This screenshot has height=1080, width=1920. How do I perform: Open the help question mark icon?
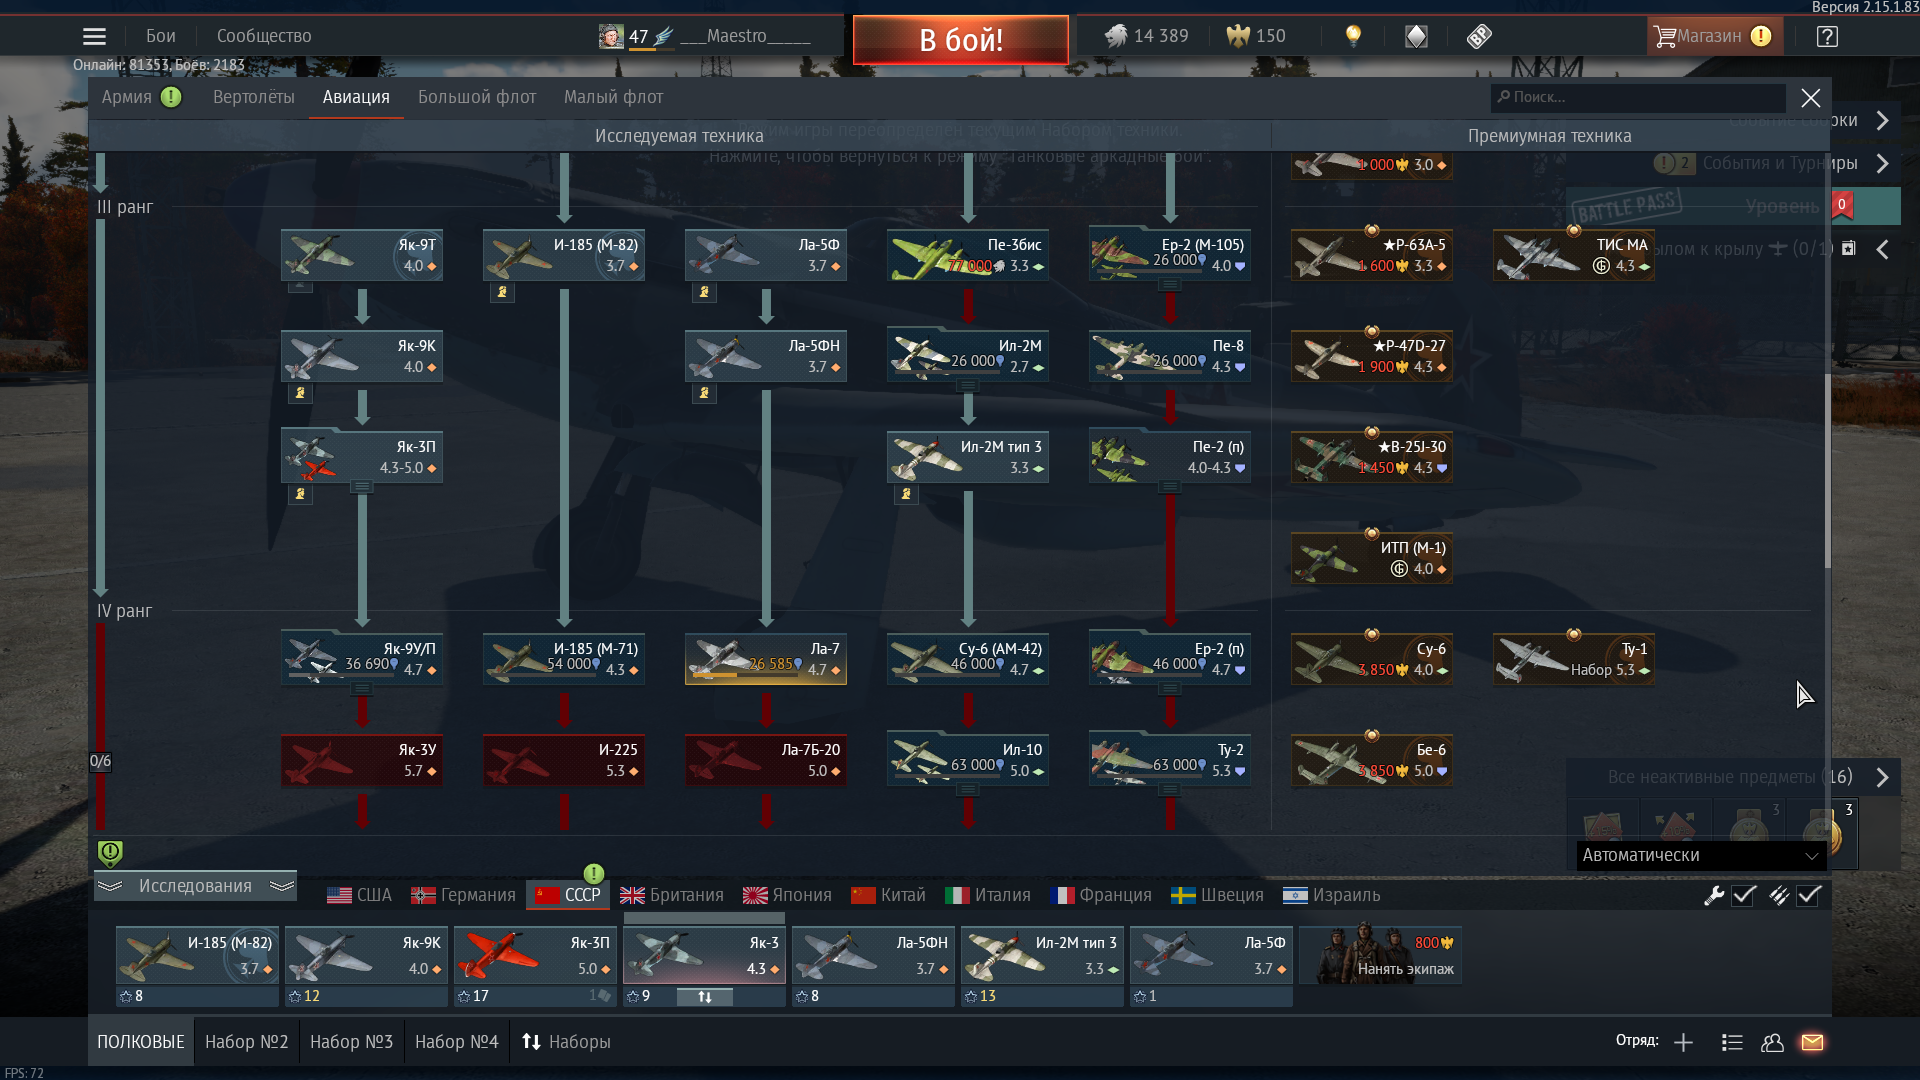coord(1827,37)
